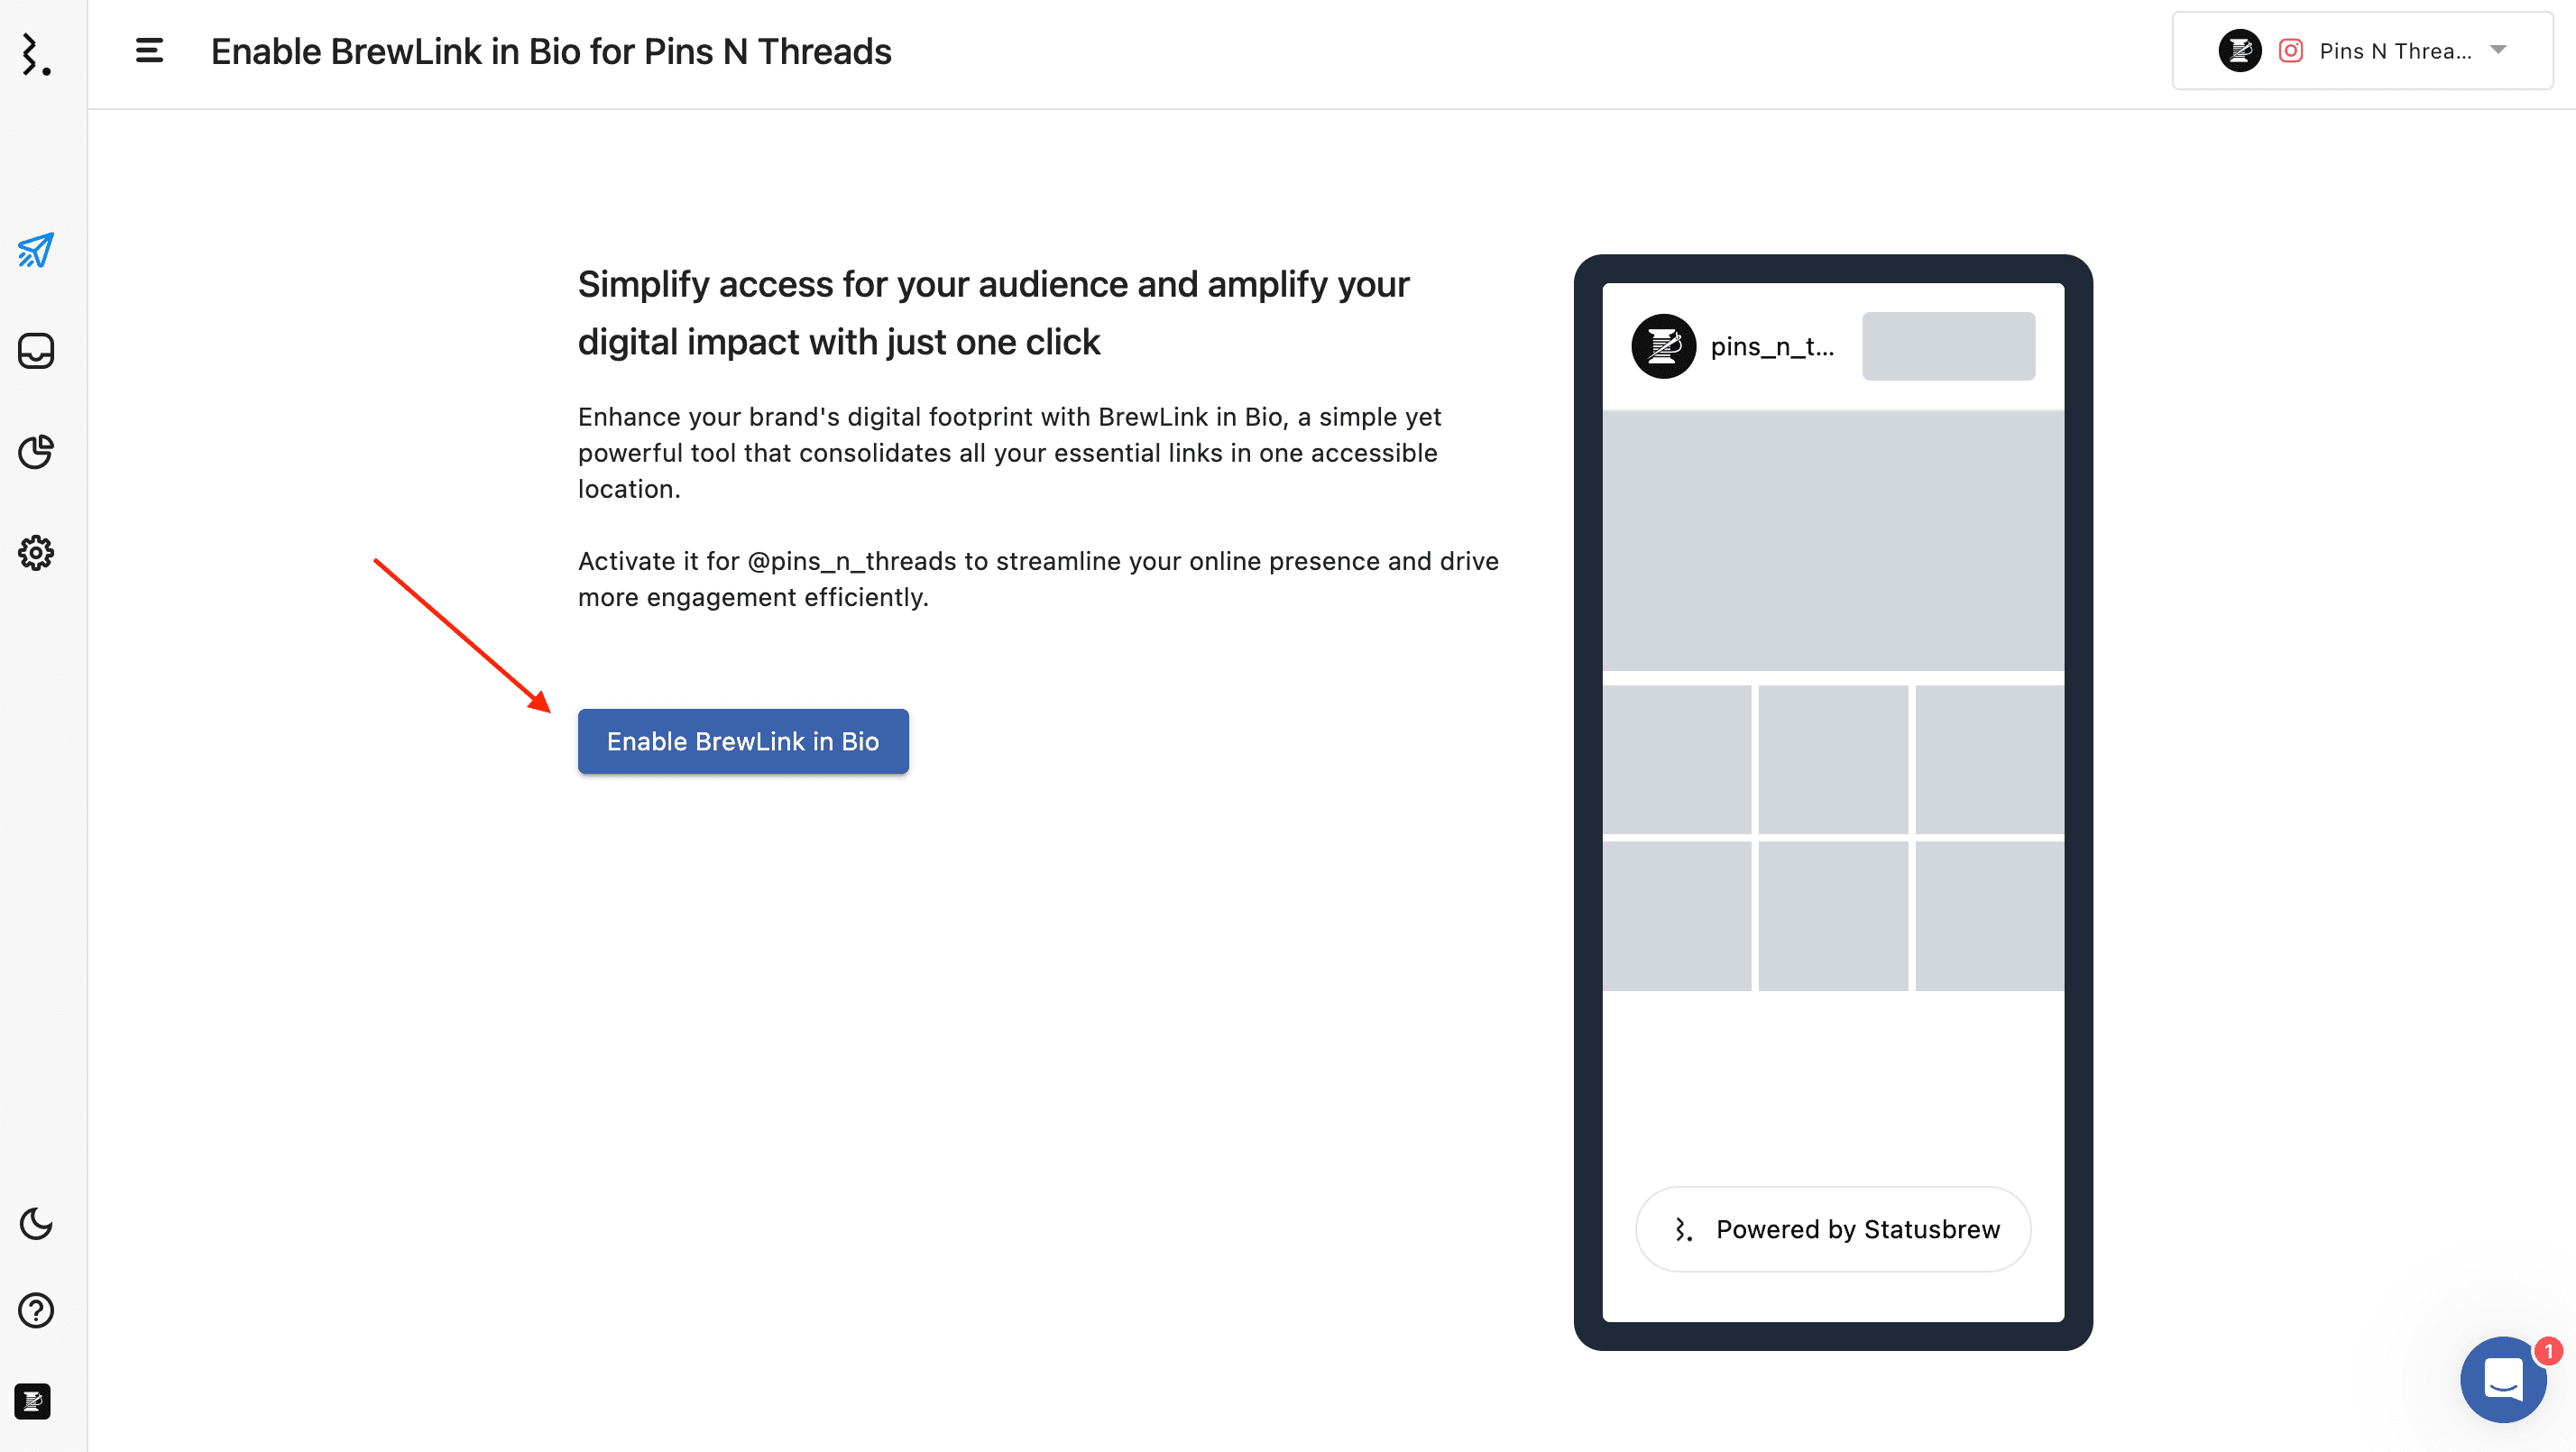Click the large placeholder banner in phone preview
The image size is (2576, 1452).
coord(1833,541)
